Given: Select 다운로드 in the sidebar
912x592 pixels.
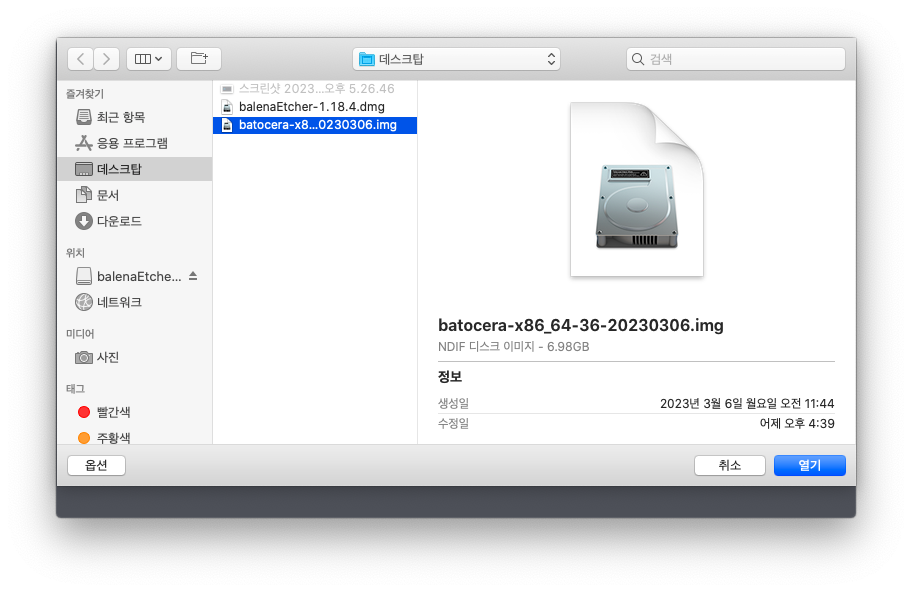Looking at the screenshot, I should pyautogui.click(x=135, y=221).
